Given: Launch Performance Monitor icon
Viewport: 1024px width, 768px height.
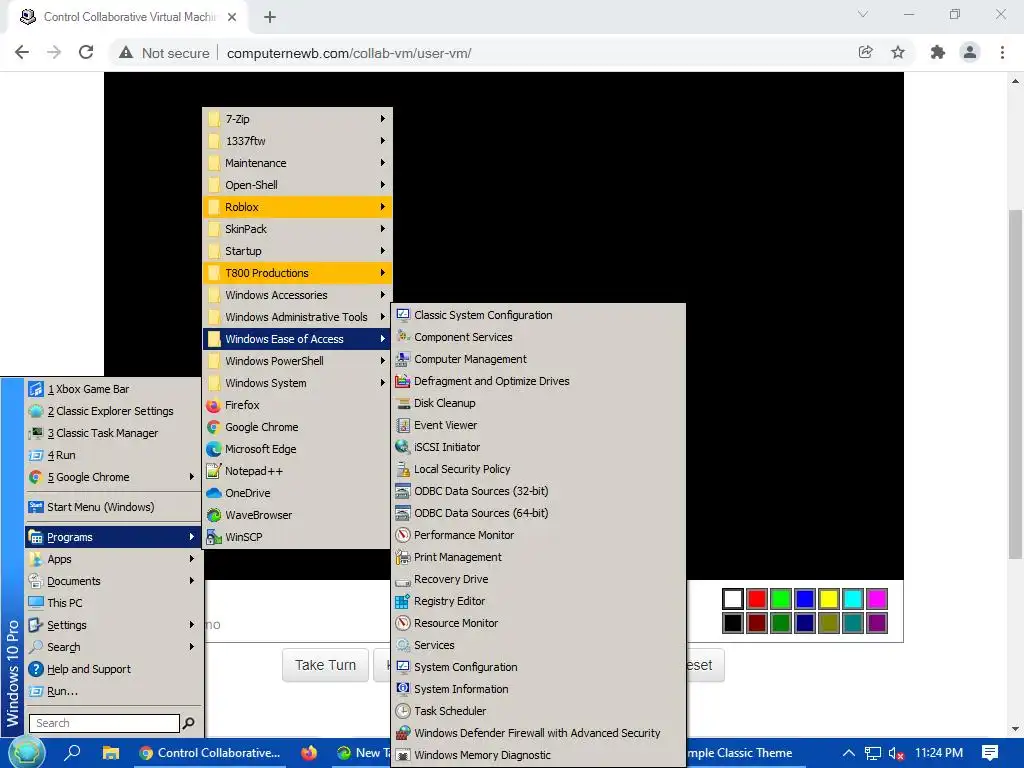Looking at the screenshot, I should tap(403, 535).
